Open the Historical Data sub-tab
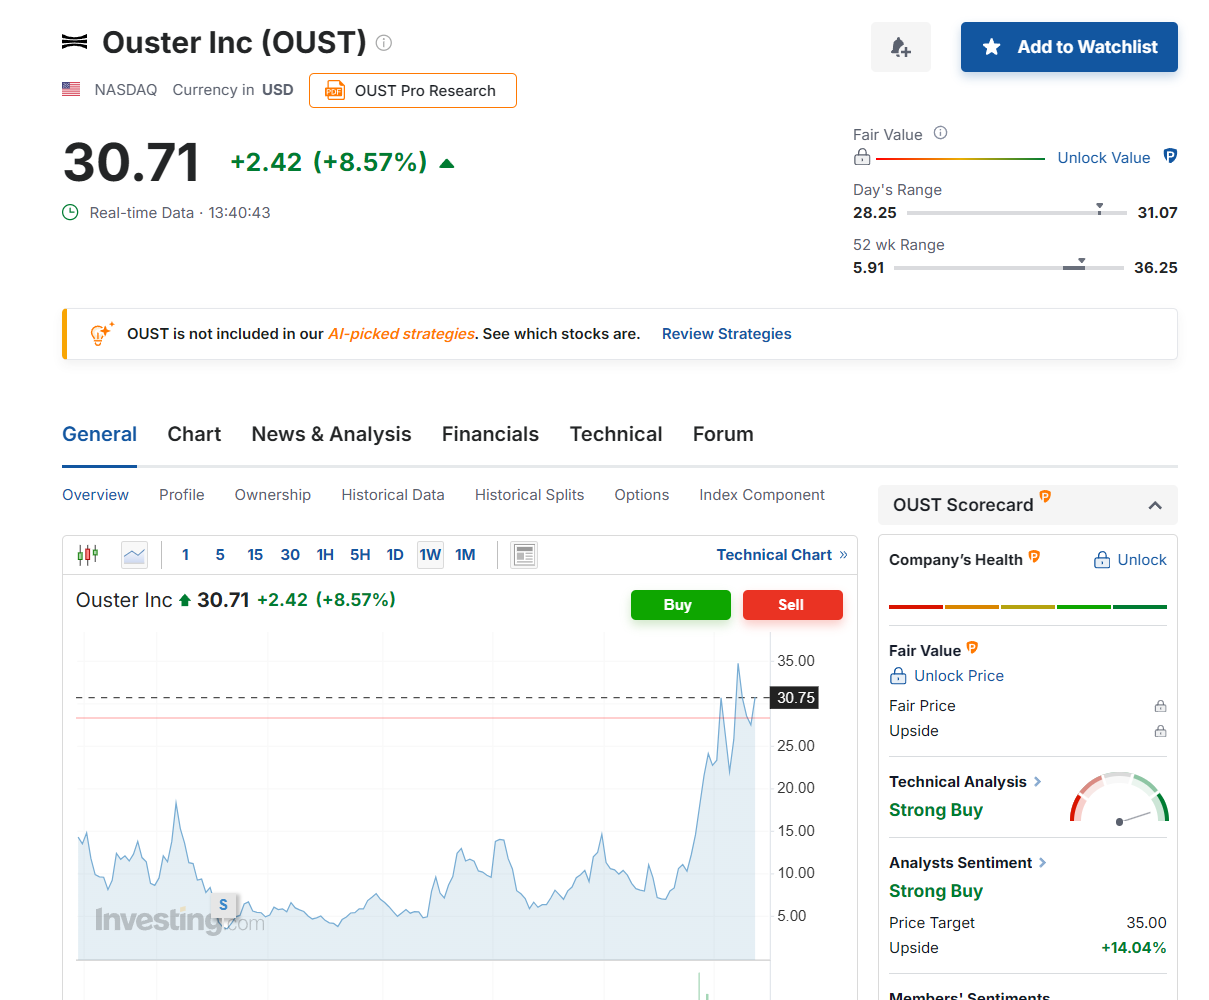Image resolution: width=1209 pixels, height=1000 pixels. pyautogui.click(x=393, y=495)
